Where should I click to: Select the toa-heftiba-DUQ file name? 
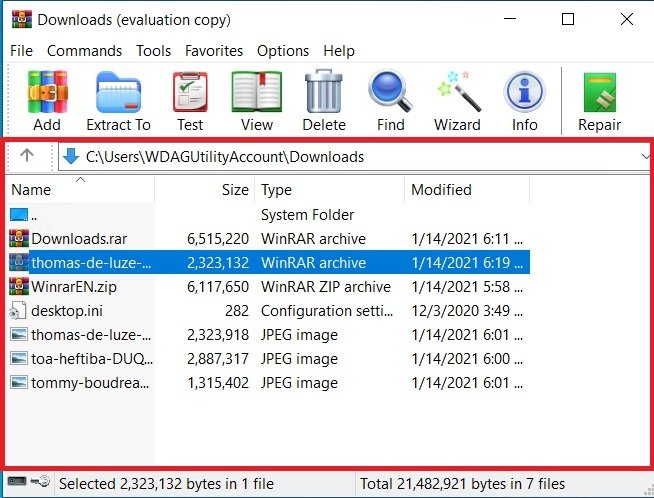pos(92,359)
